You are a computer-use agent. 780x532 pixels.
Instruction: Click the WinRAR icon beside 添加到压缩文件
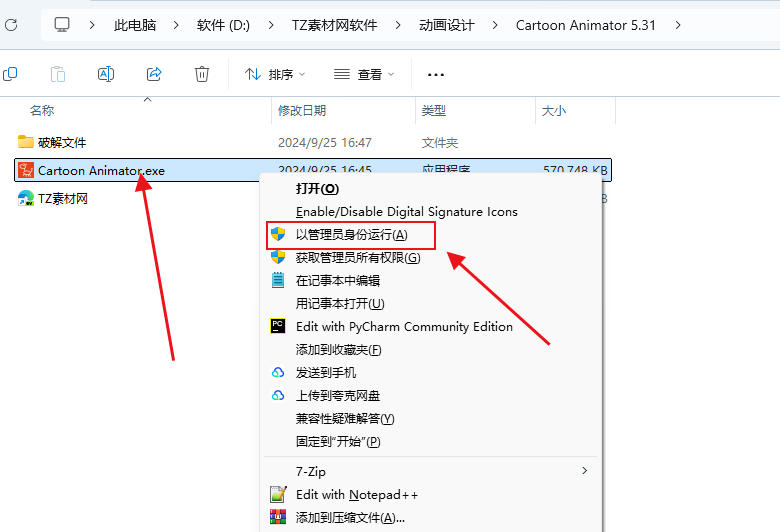[x=278, y=517]
